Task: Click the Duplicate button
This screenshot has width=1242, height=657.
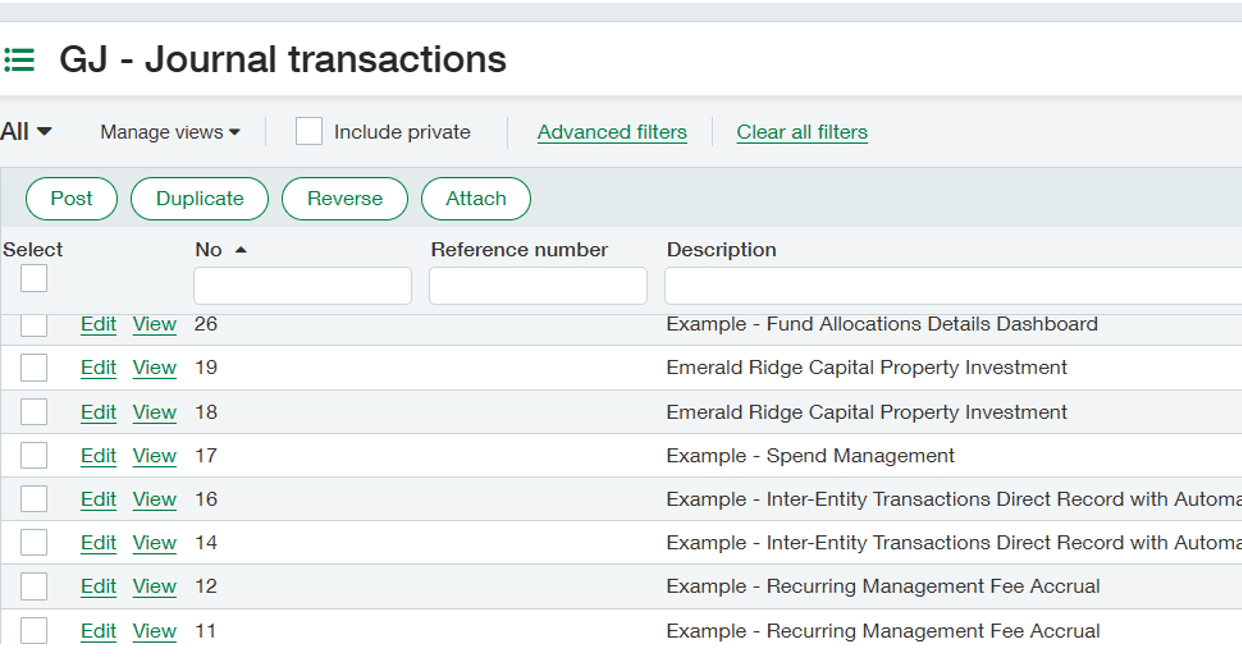Action: pyautogui.click(x=200, y=199)
